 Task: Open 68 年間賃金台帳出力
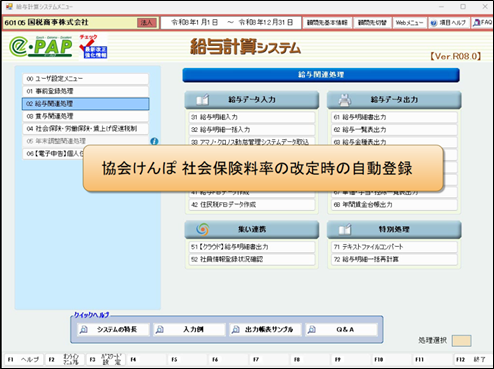pos(394,205)
